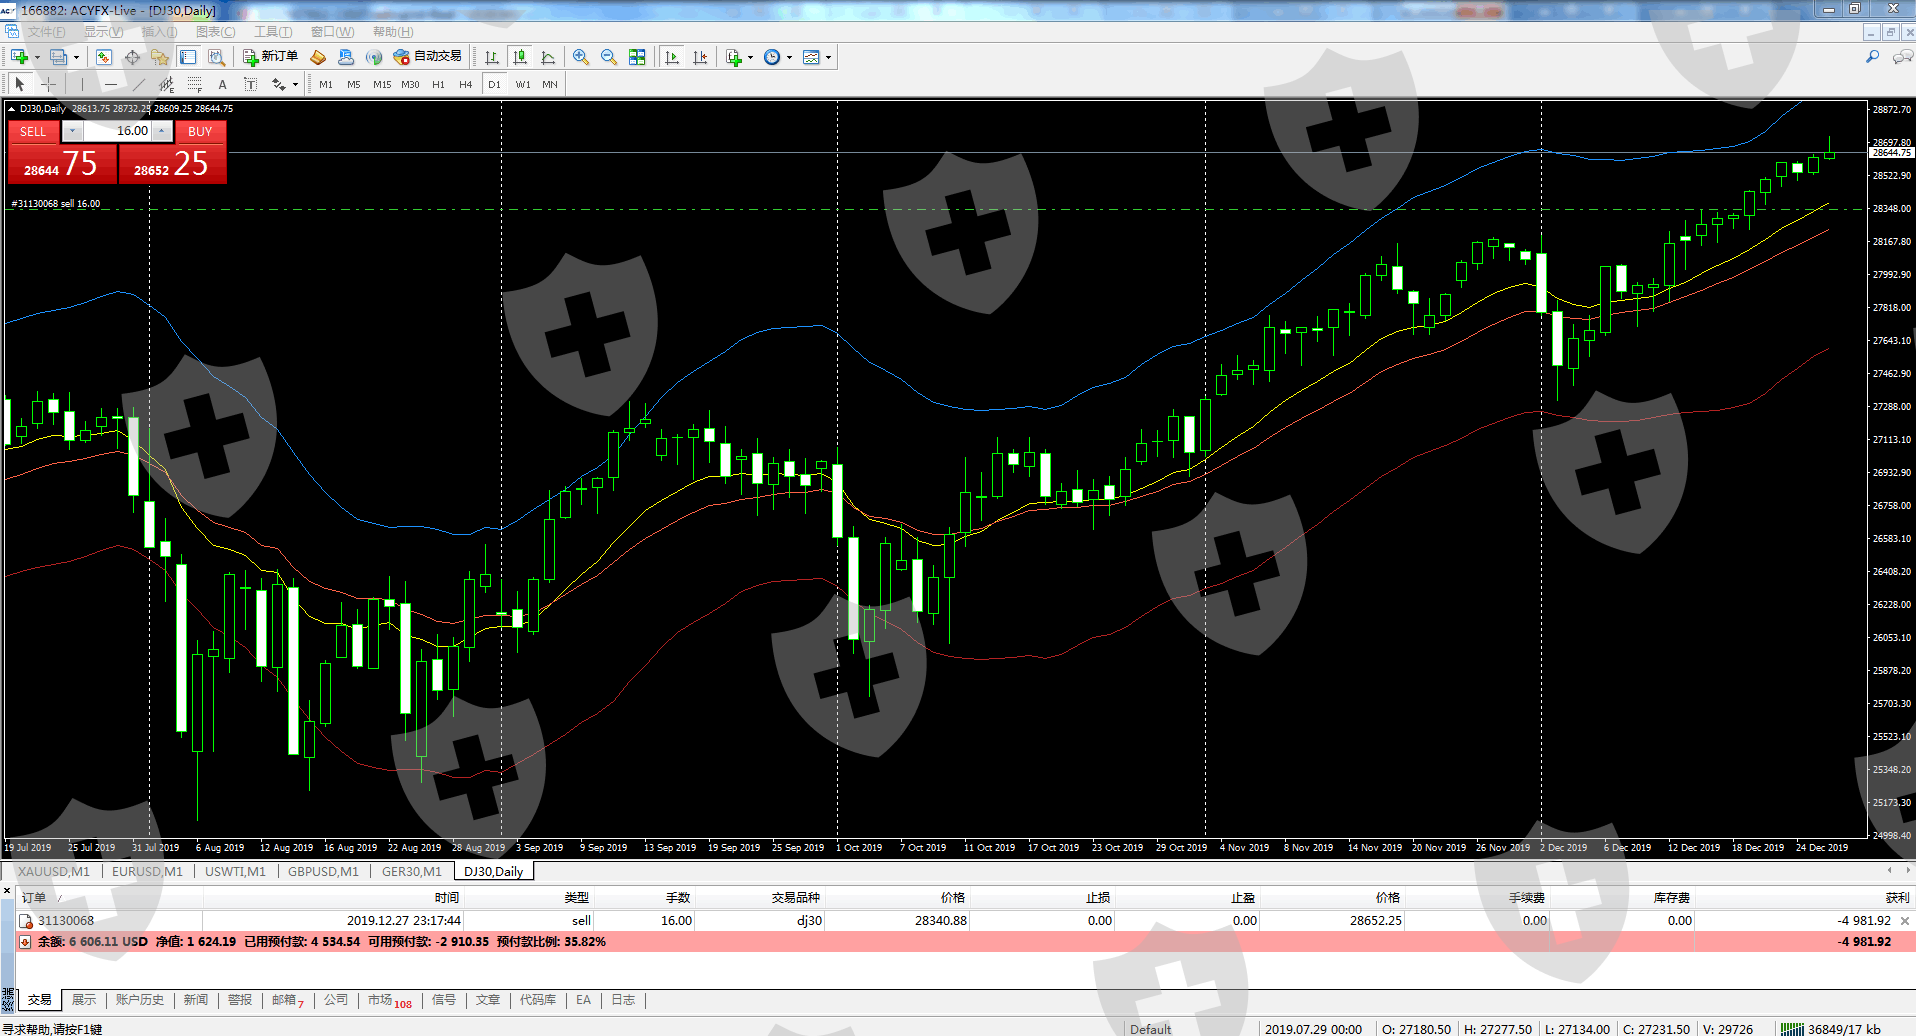Switch to the 账户历史 terminal tab
This screenshot has height=1036, width=1916.
point(139,1000)
